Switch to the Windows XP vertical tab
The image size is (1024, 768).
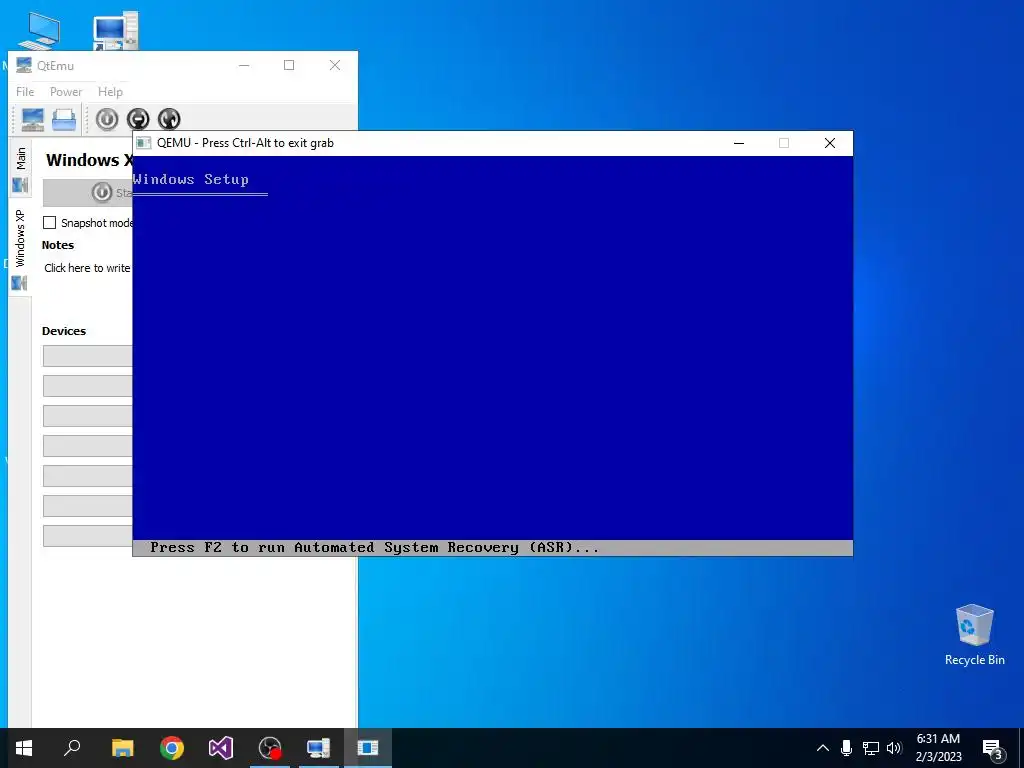(x=20, y=248)
